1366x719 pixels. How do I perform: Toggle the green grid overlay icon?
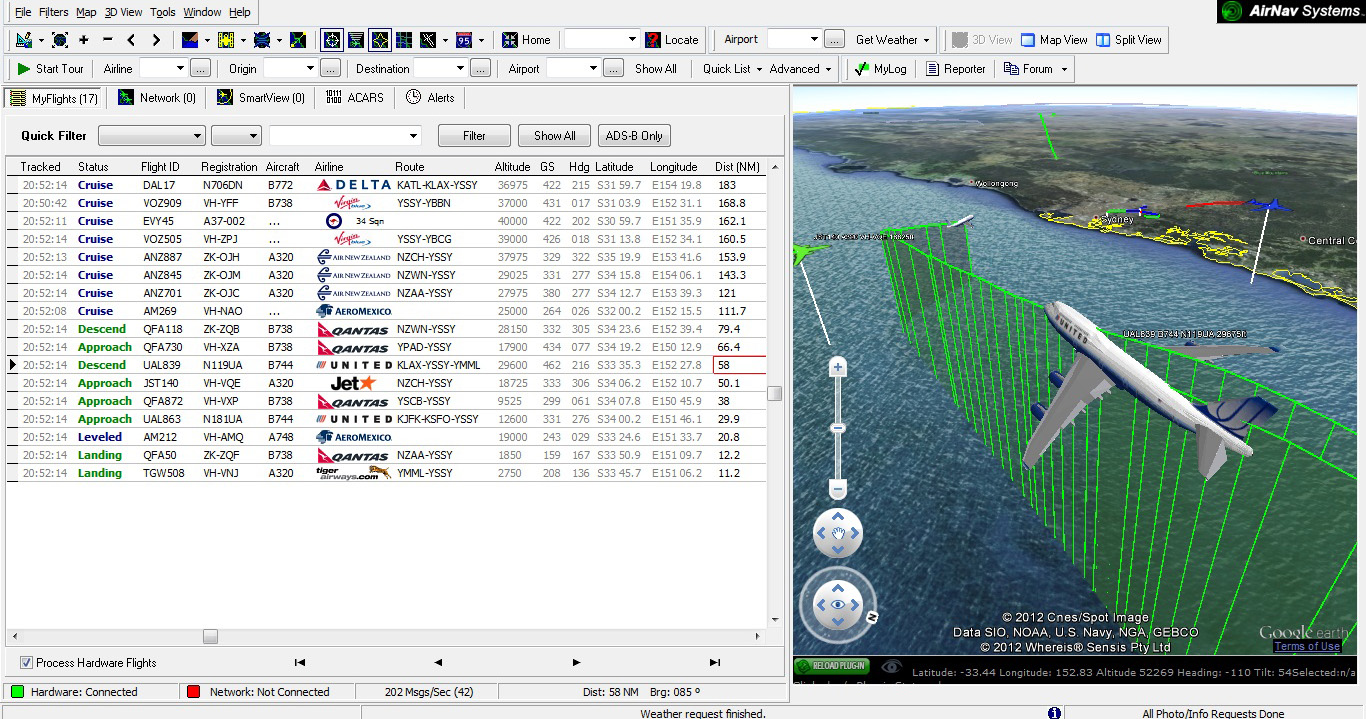(x=404, y=40)
